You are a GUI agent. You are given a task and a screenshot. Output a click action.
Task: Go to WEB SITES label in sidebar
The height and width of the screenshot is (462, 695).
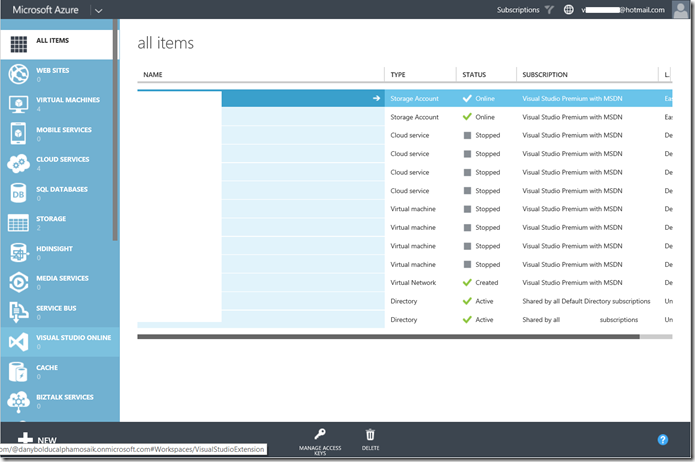pos(52,70)
